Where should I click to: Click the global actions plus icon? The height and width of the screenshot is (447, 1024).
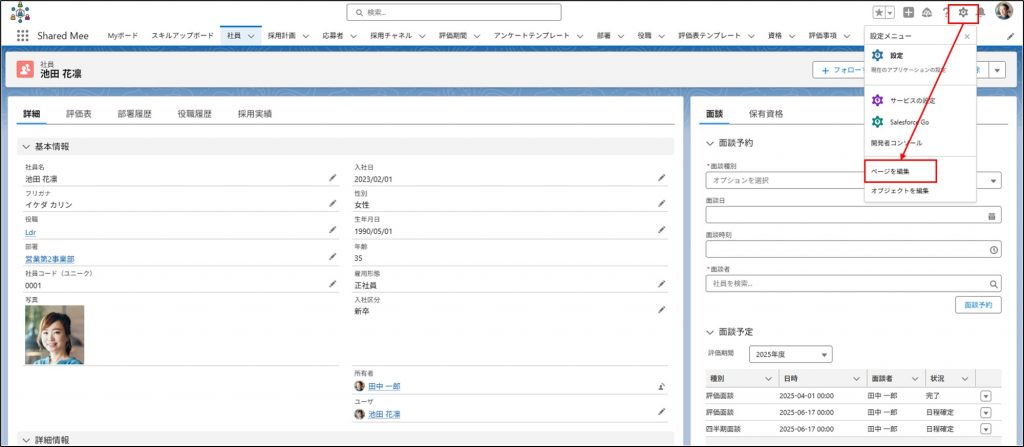[x=908, y=12]
